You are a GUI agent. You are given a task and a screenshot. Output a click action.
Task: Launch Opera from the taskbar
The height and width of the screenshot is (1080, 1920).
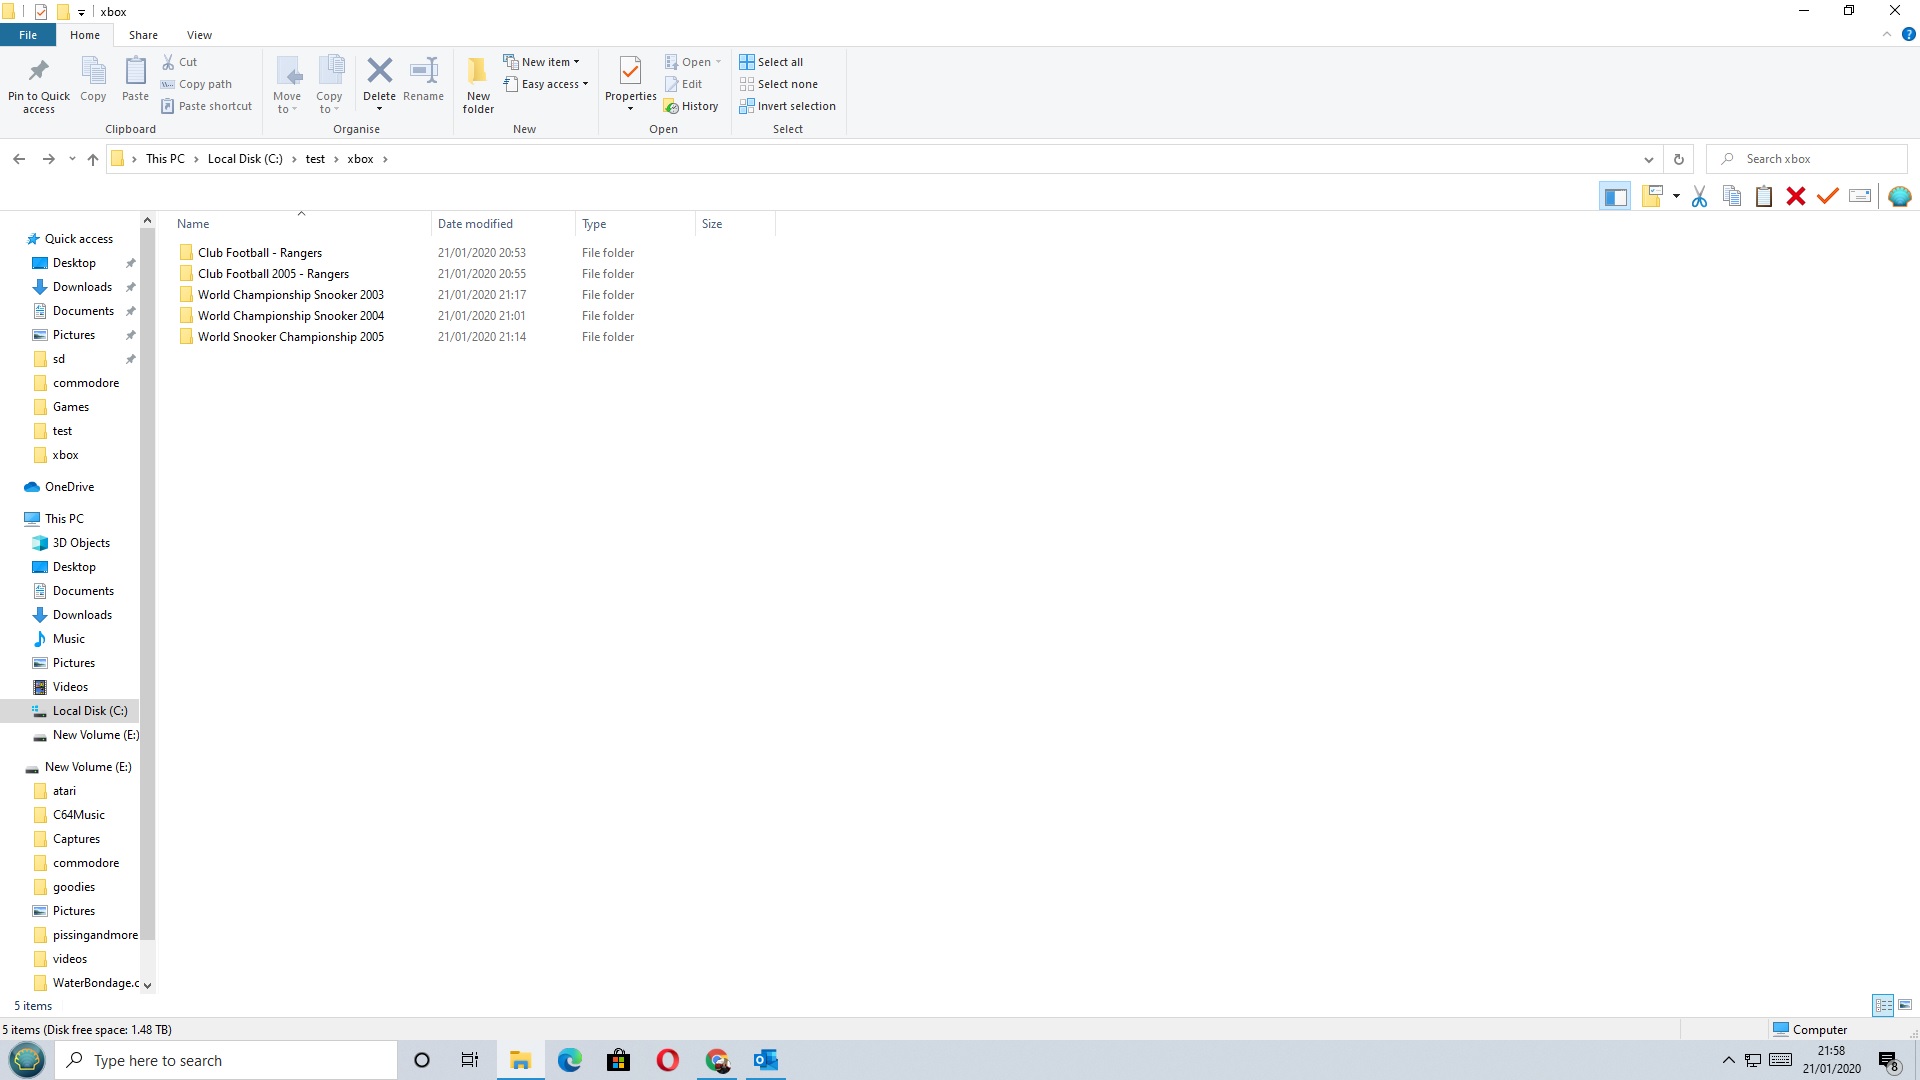click(x=668, y=1060)
